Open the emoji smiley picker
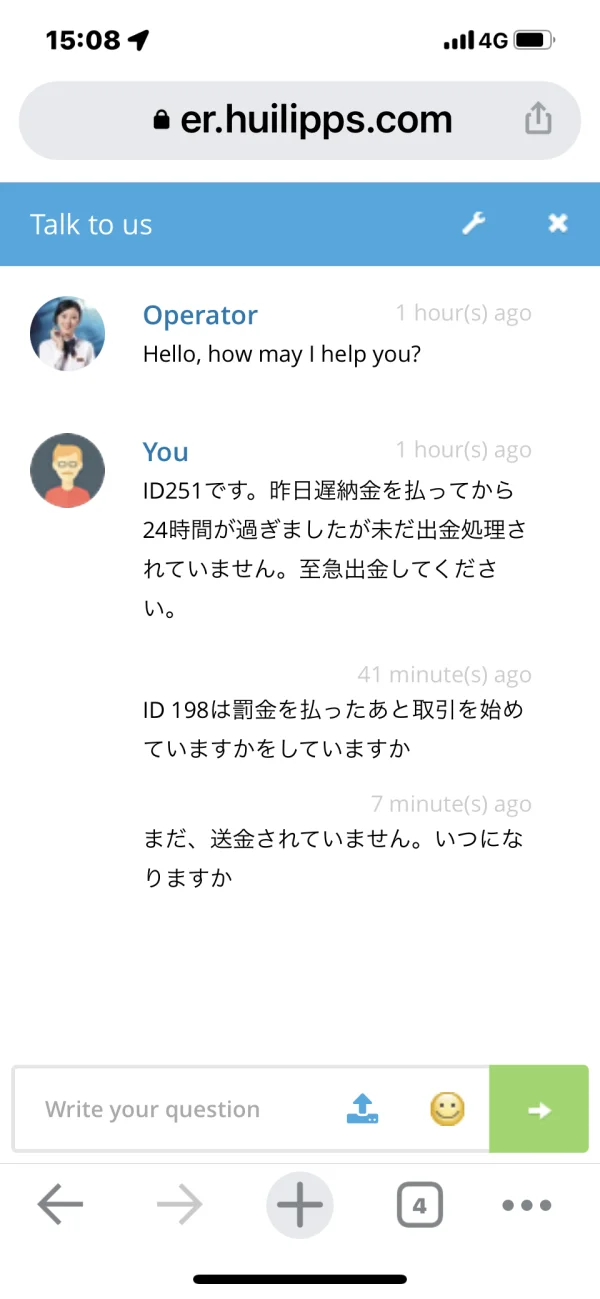Screen dimensions: 600x1299 click(x=447, y=1108)
